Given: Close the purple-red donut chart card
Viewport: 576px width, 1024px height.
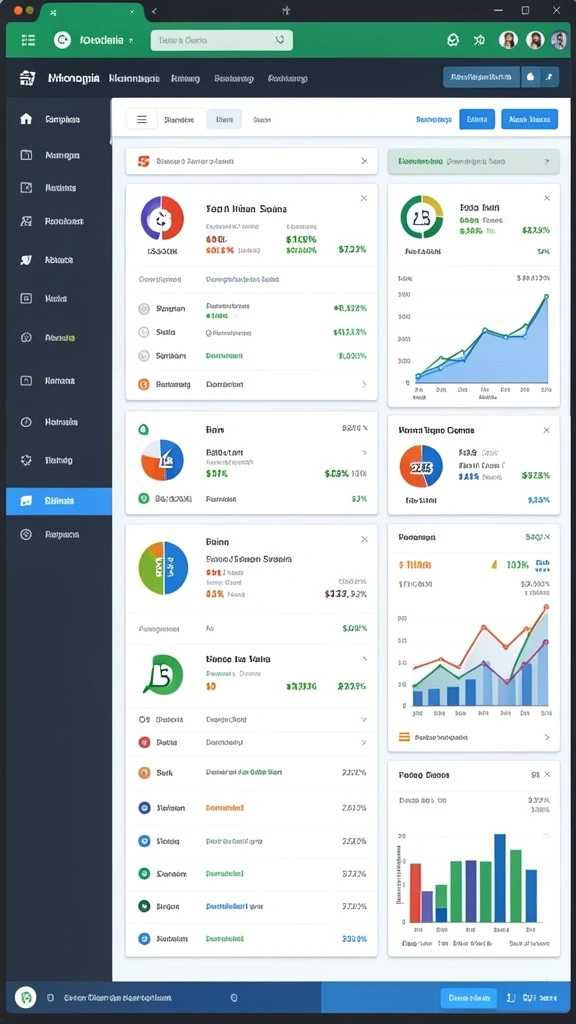Looking at the screenshot, I should tap(364, 198).
